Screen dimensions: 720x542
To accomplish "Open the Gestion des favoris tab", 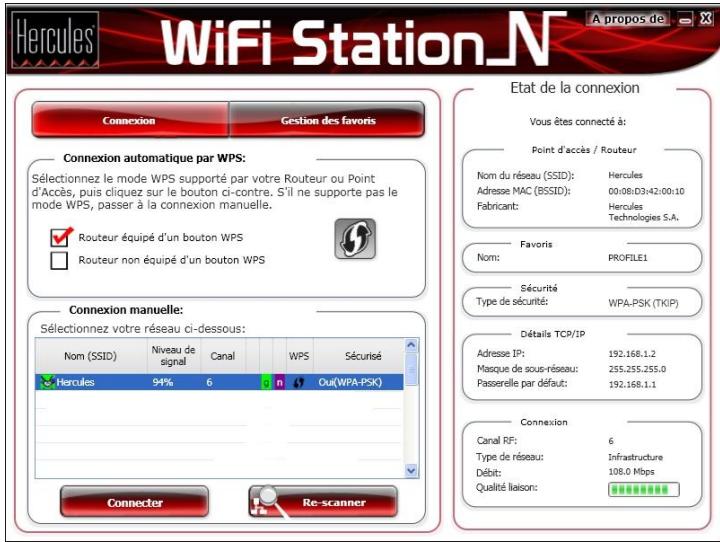I will coord(327,120).
